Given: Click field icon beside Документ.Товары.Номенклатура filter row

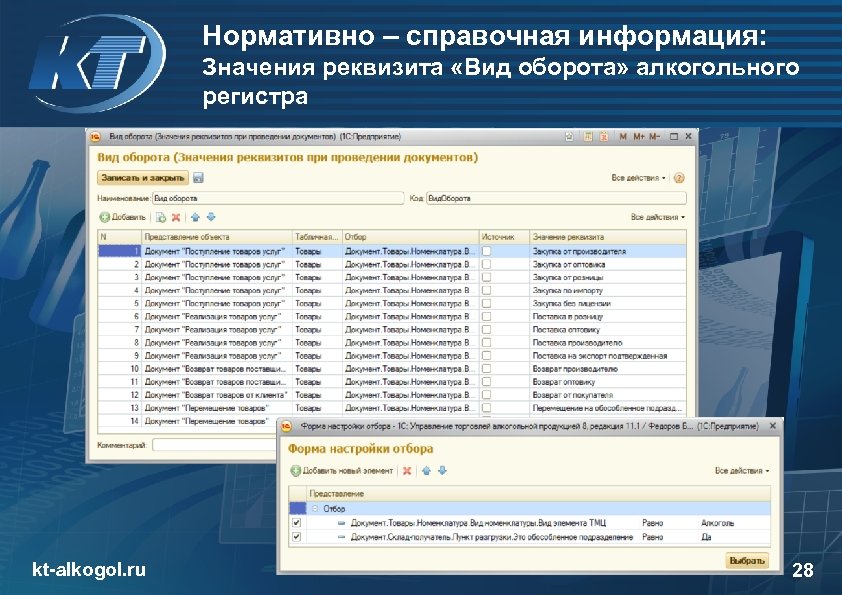Looking at the screenshot, I should click(x=341, y=523).
